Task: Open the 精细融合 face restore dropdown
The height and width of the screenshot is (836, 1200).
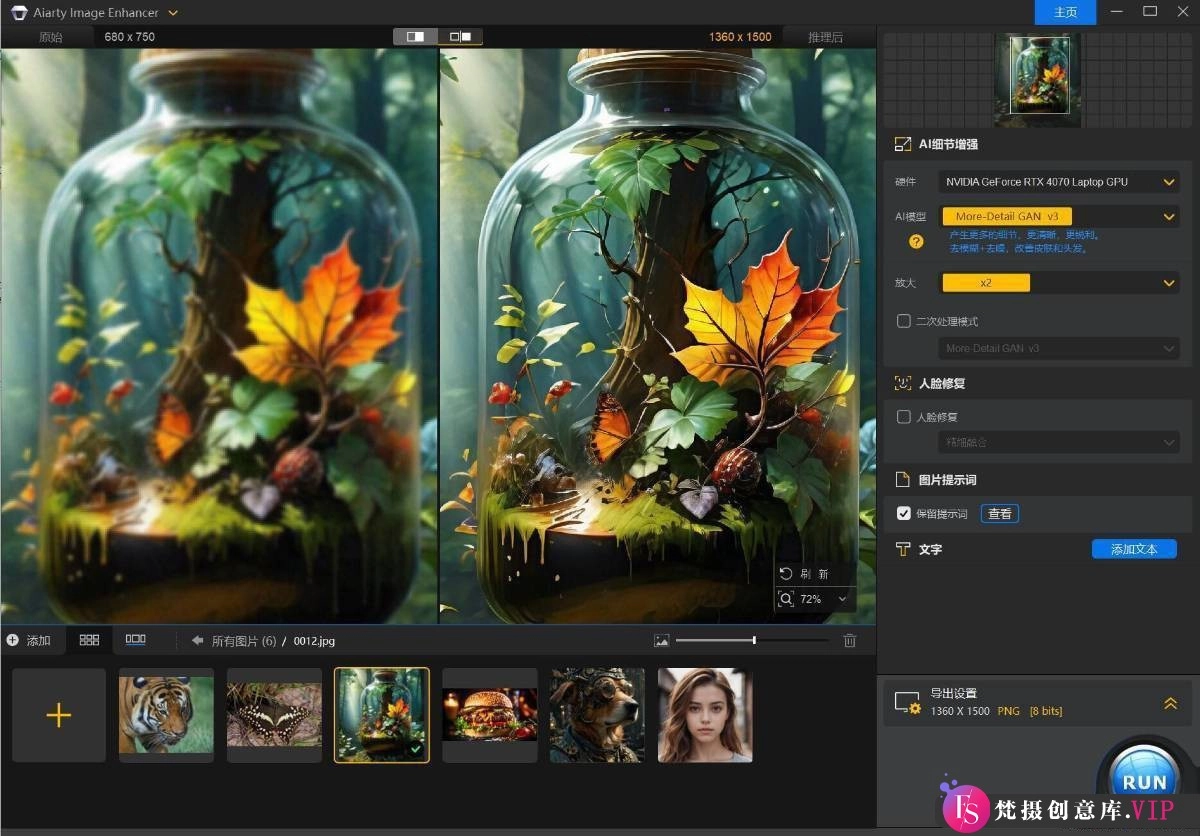Action: pyautogui.click(x=1060, y=442)
